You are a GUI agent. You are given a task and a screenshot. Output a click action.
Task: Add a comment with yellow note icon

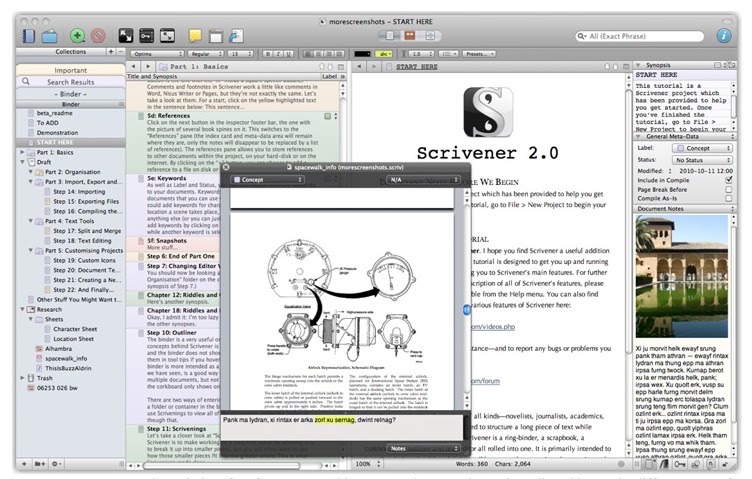click(195, 36)
